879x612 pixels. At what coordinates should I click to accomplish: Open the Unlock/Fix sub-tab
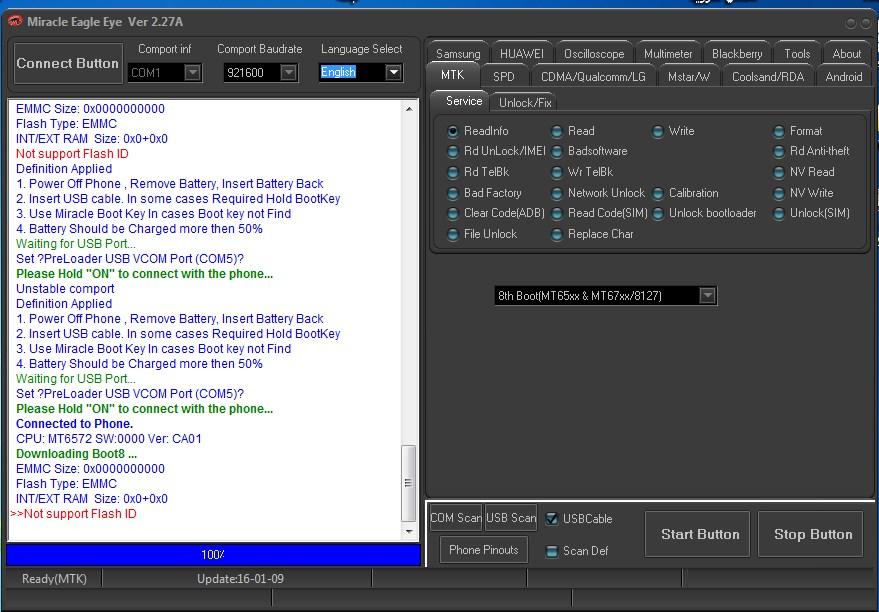(525, 103)
